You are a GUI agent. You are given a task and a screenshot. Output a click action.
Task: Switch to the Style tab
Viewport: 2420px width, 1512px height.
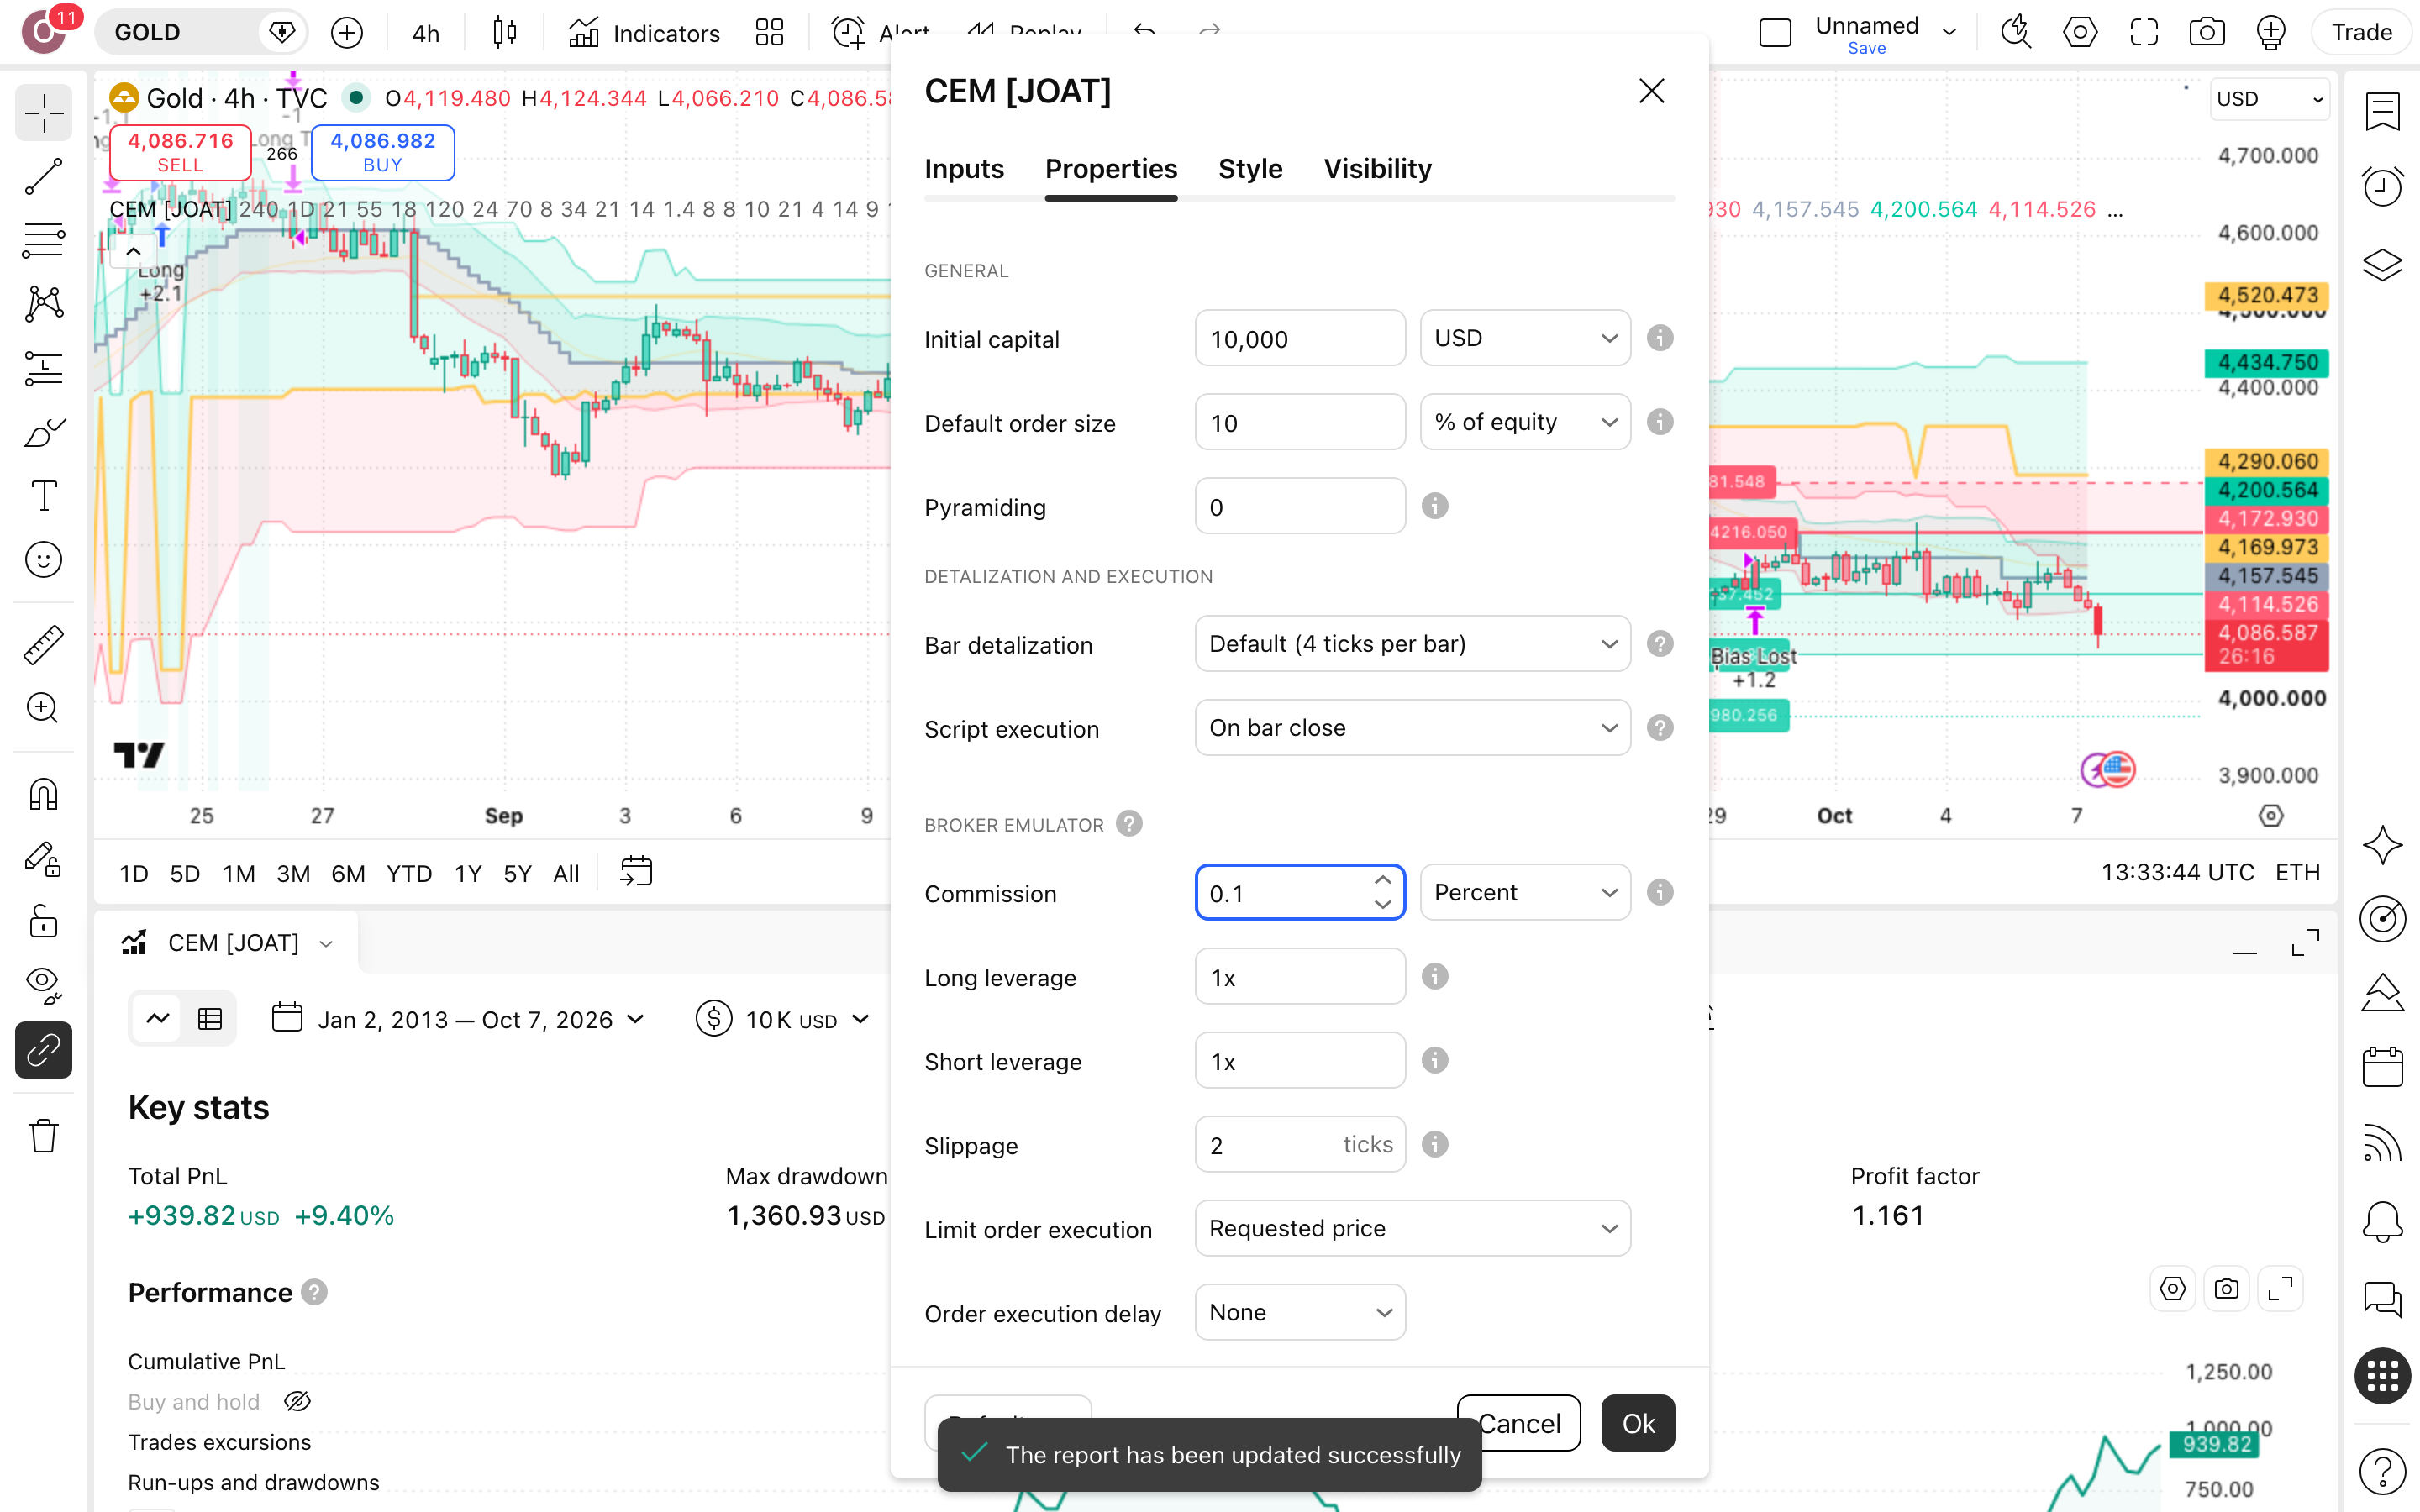click(x=1250, y=169)
